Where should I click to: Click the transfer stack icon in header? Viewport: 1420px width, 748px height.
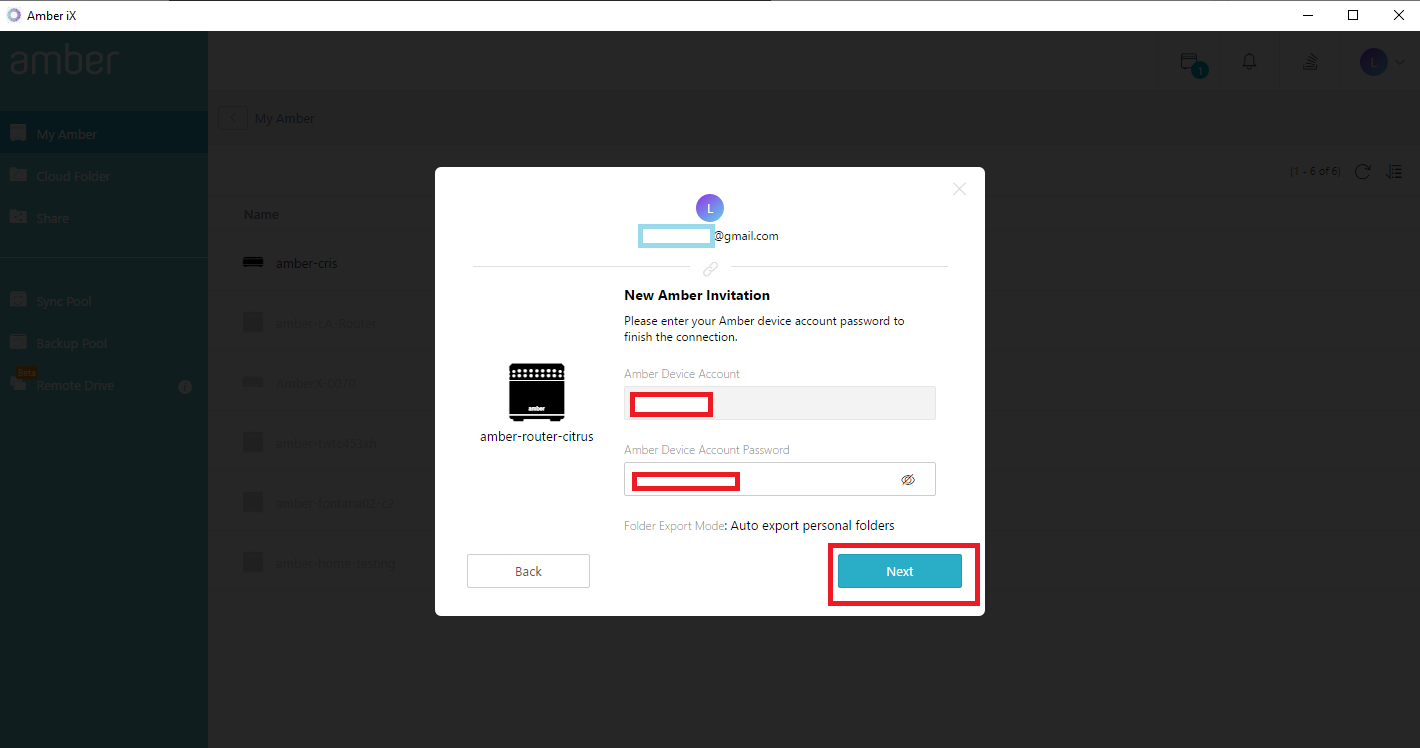[1310, 62]
